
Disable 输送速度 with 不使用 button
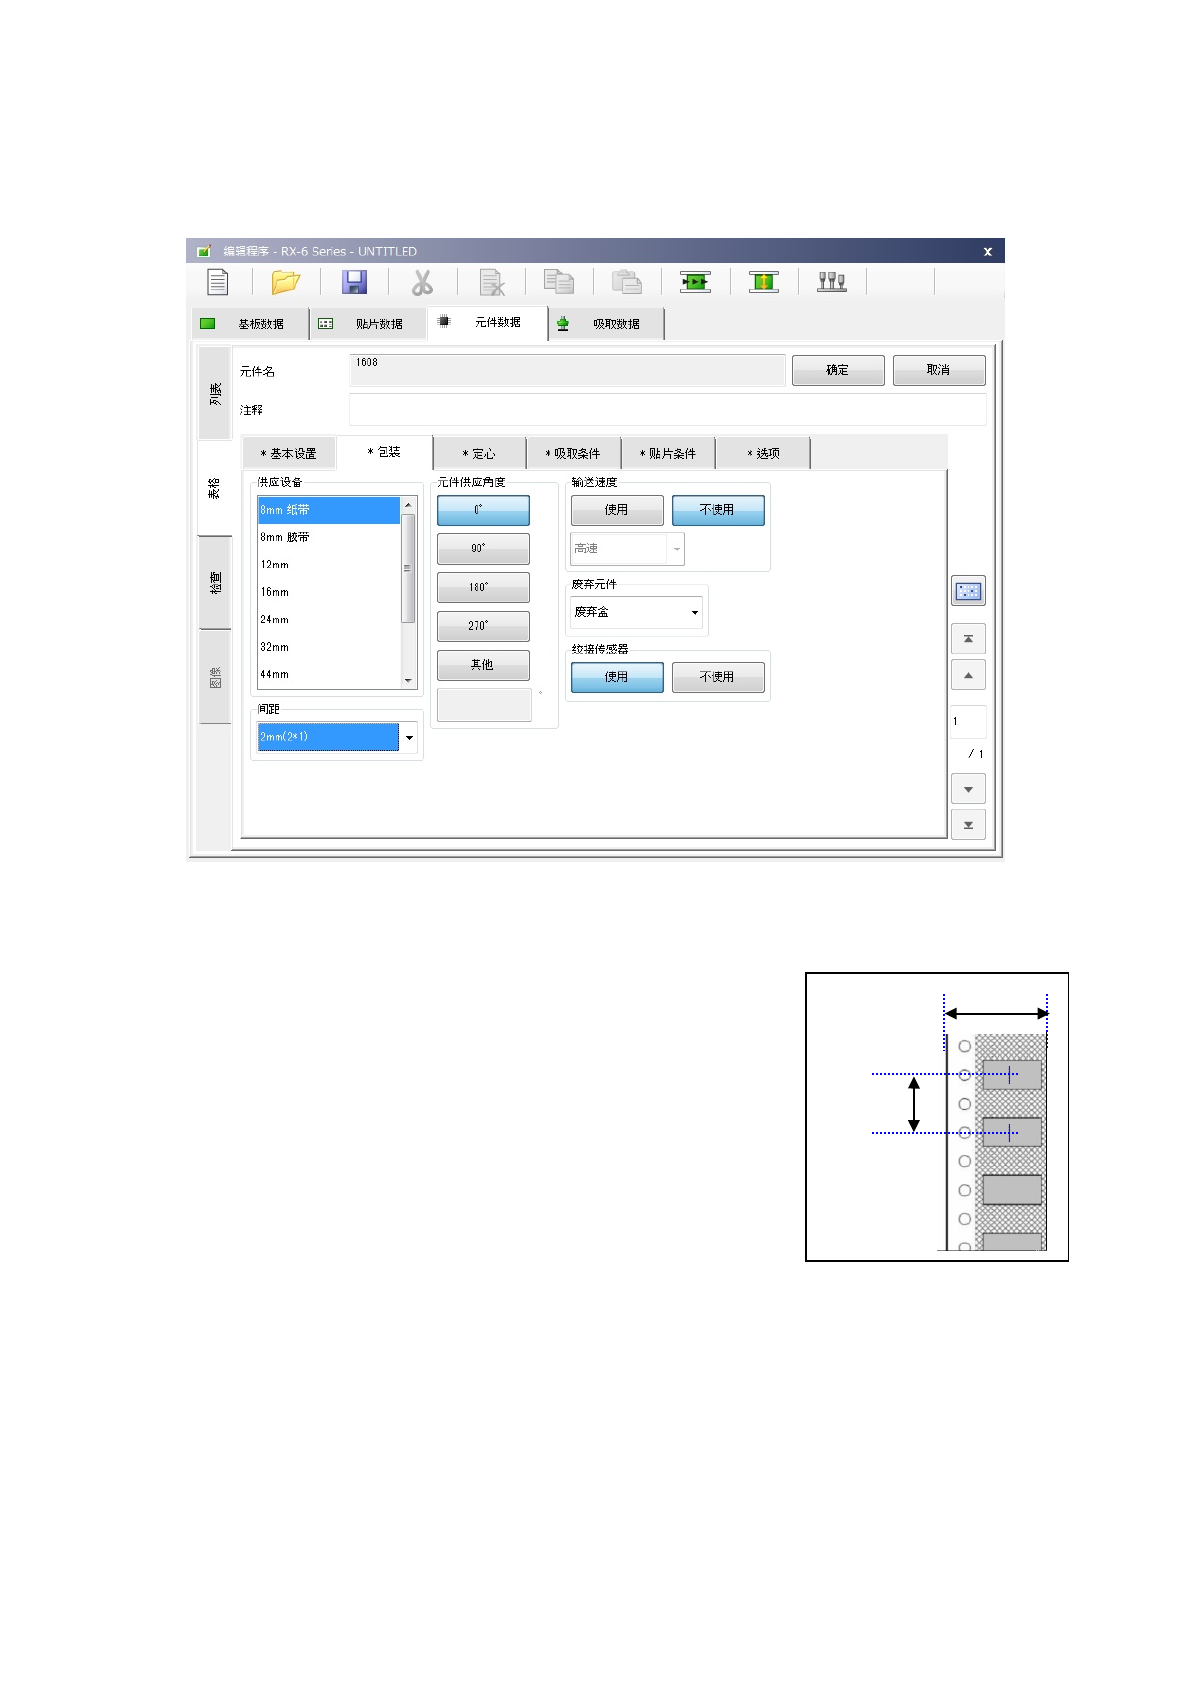[x=718, y=510]
